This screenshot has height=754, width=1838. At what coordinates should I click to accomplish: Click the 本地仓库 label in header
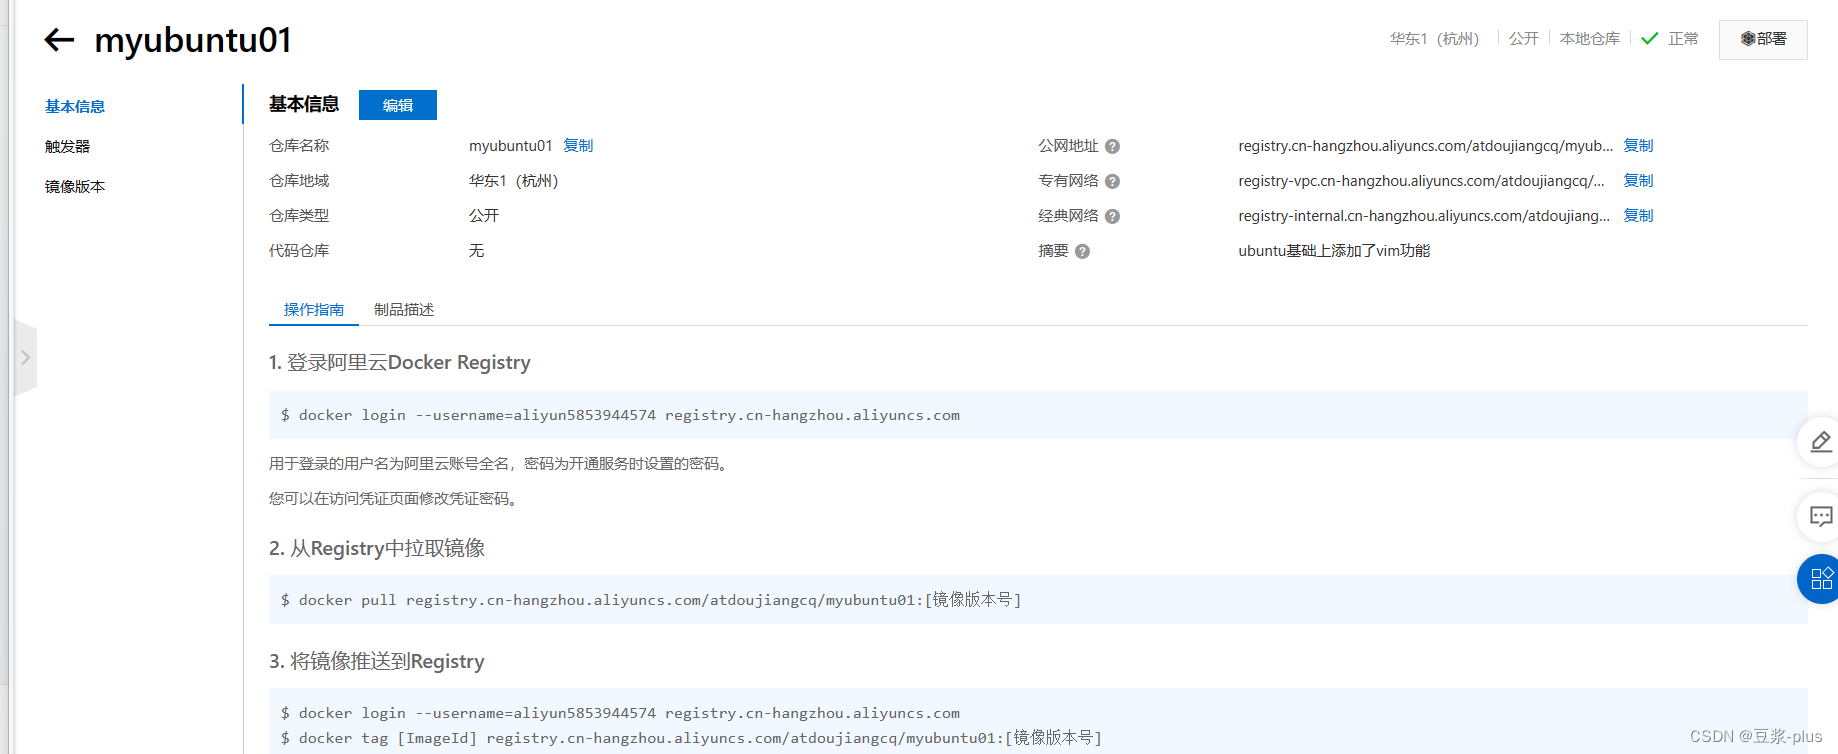point(1590,39)
